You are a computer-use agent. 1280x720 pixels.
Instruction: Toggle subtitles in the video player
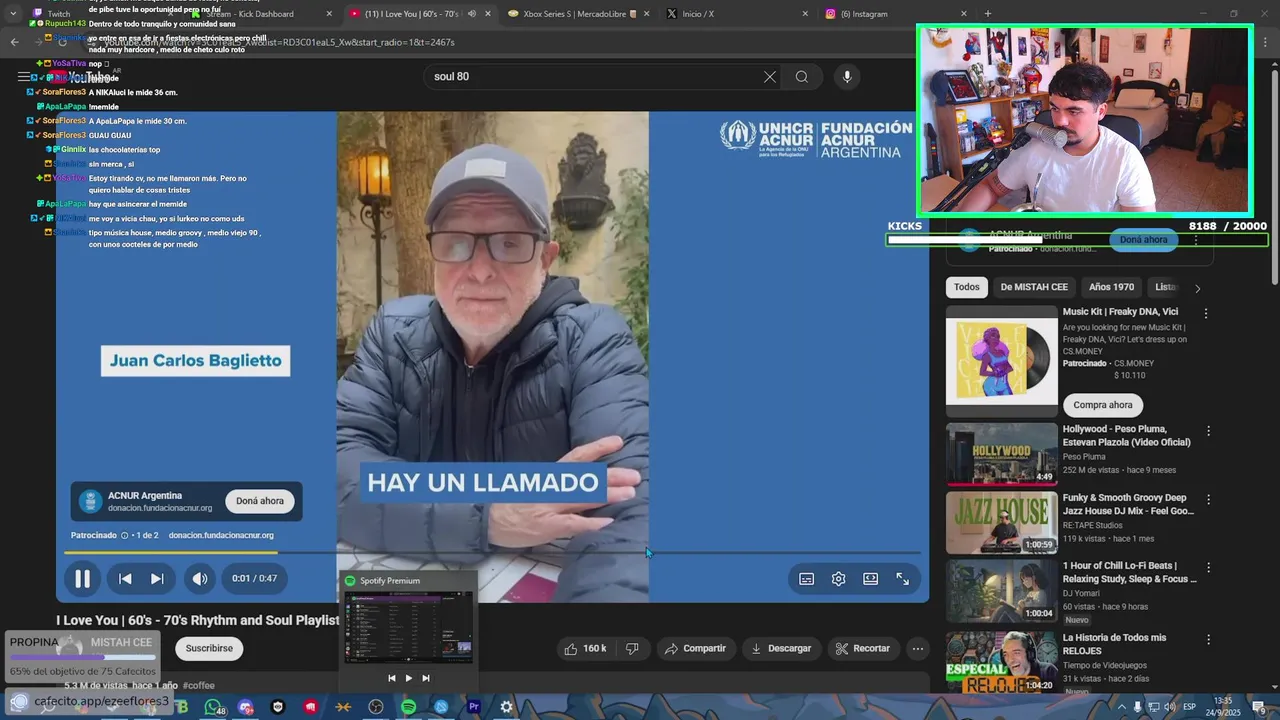click(x=806, y=579)
